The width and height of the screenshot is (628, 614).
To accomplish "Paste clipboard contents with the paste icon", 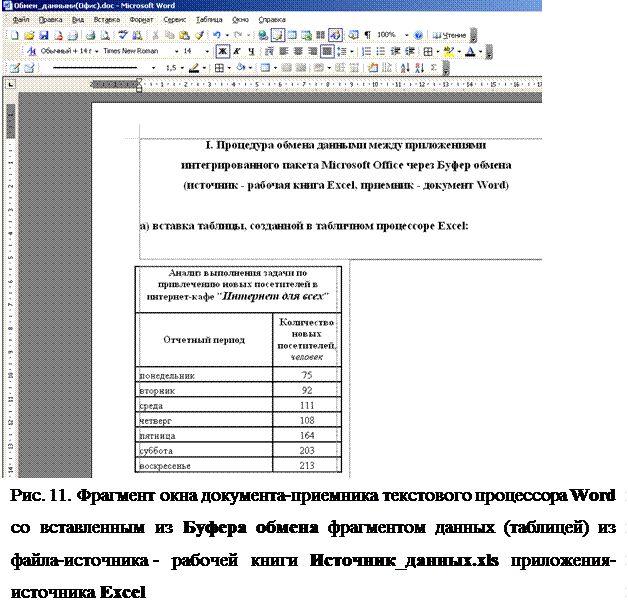I will tap(184, 35).
